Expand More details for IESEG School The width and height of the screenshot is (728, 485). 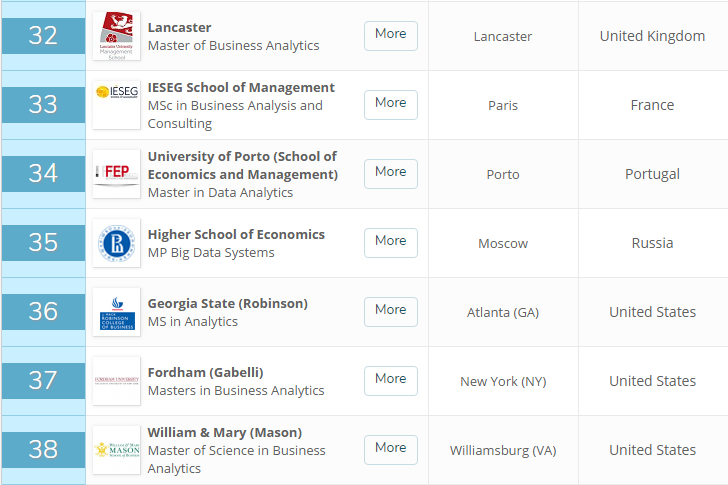(390, 103)
